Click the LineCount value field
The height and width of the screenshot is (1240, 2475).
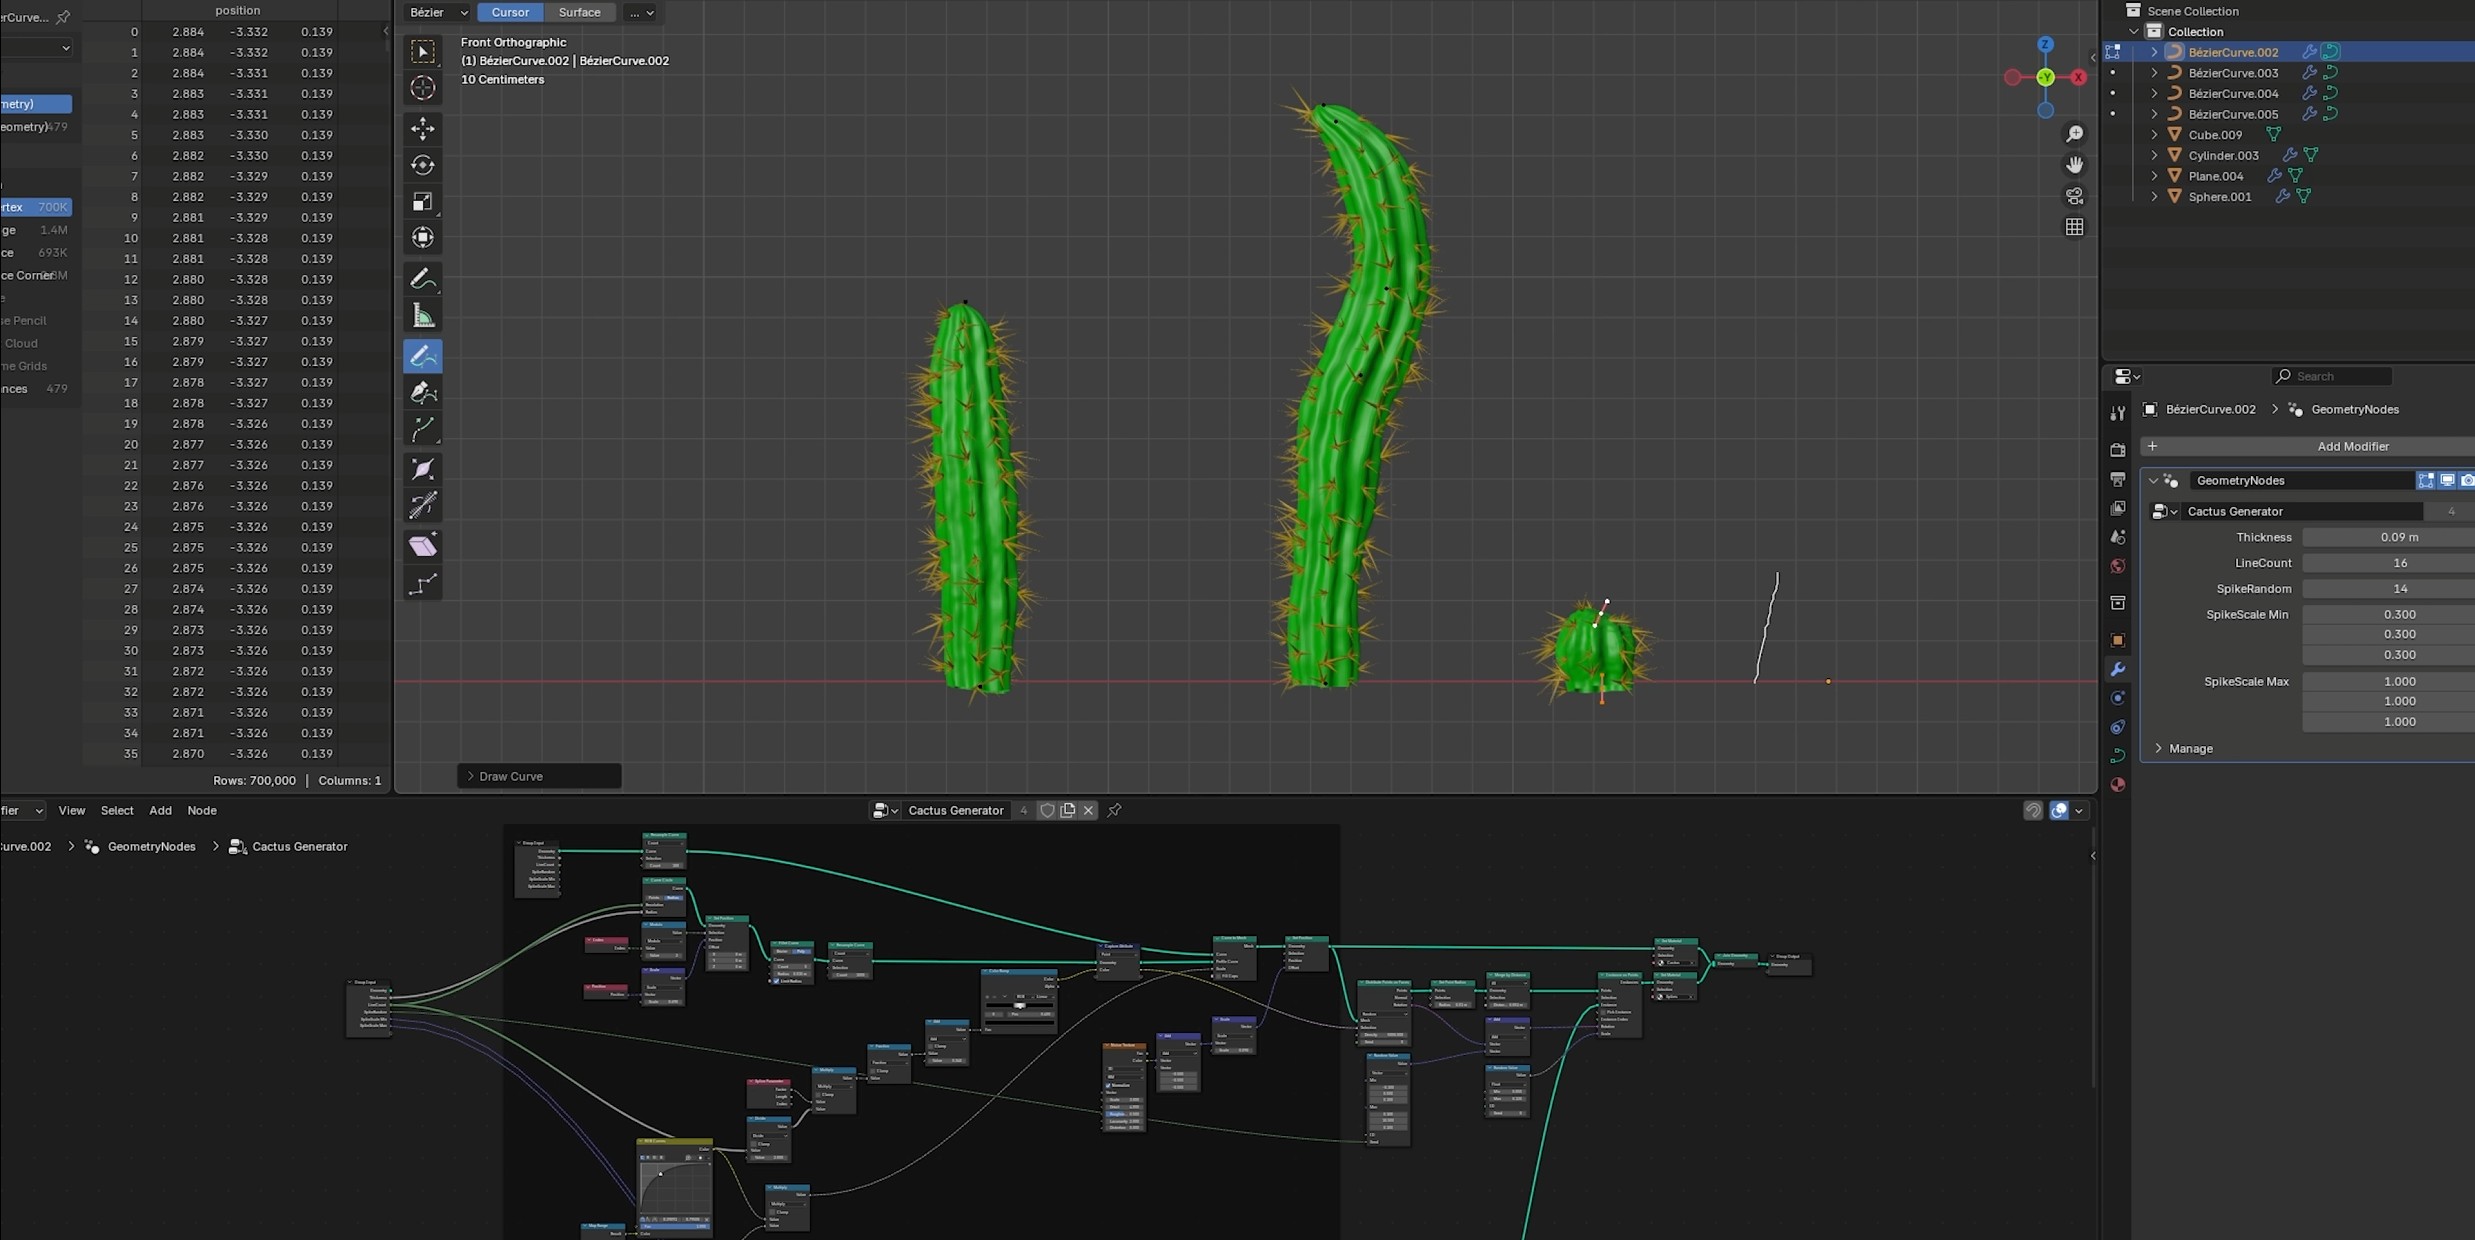point(2398,563)
